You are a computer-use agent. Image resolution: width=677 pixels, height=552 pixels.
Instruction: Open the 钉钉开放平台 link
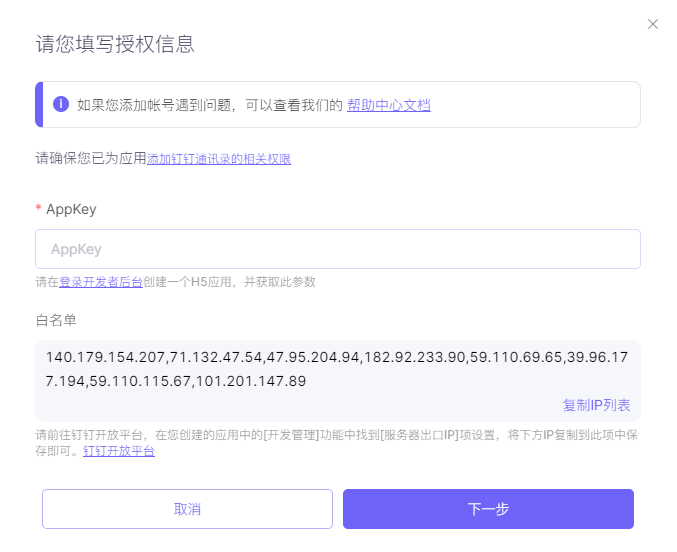tap(119, 451)
